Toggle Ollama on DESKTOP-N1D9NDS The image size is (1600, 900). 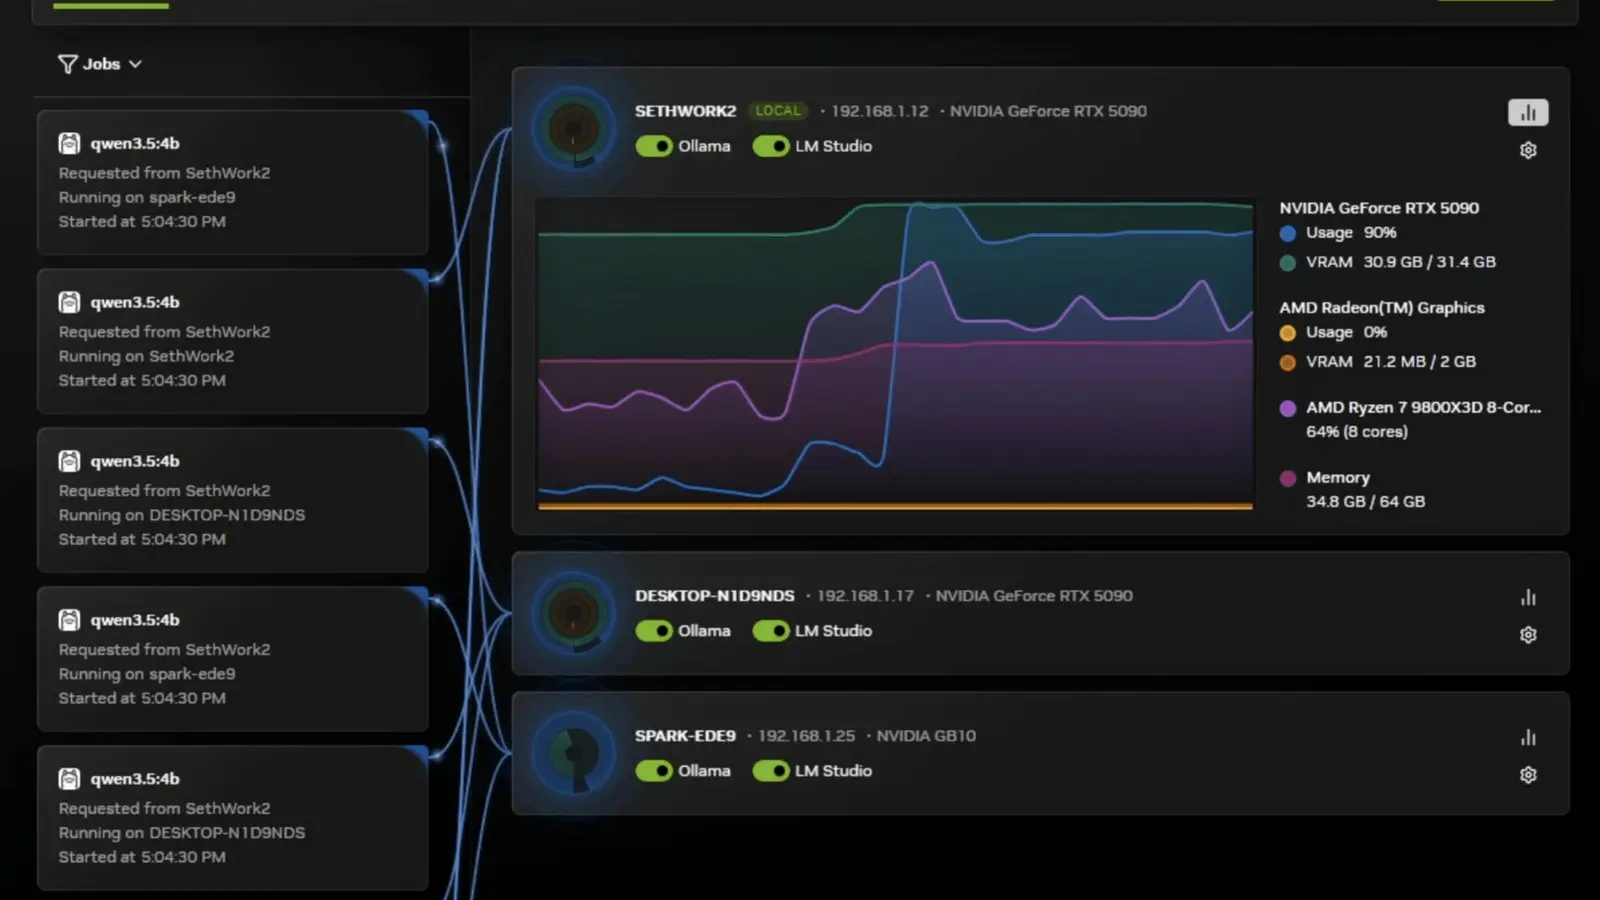(x=654, y=631)
